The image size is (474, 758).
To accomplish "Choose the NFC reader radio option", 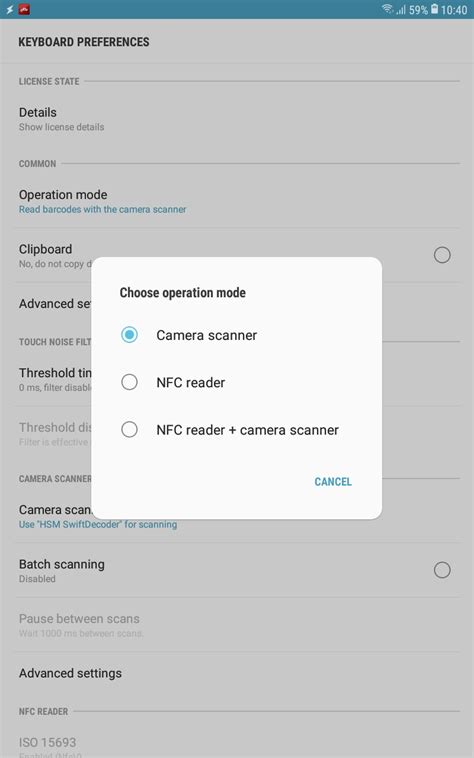I will coord(236,382).
